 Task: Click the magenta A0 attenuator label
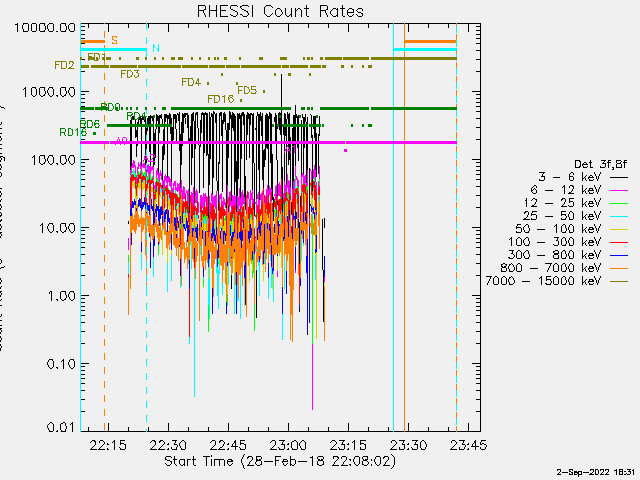(x=121, y=141)
